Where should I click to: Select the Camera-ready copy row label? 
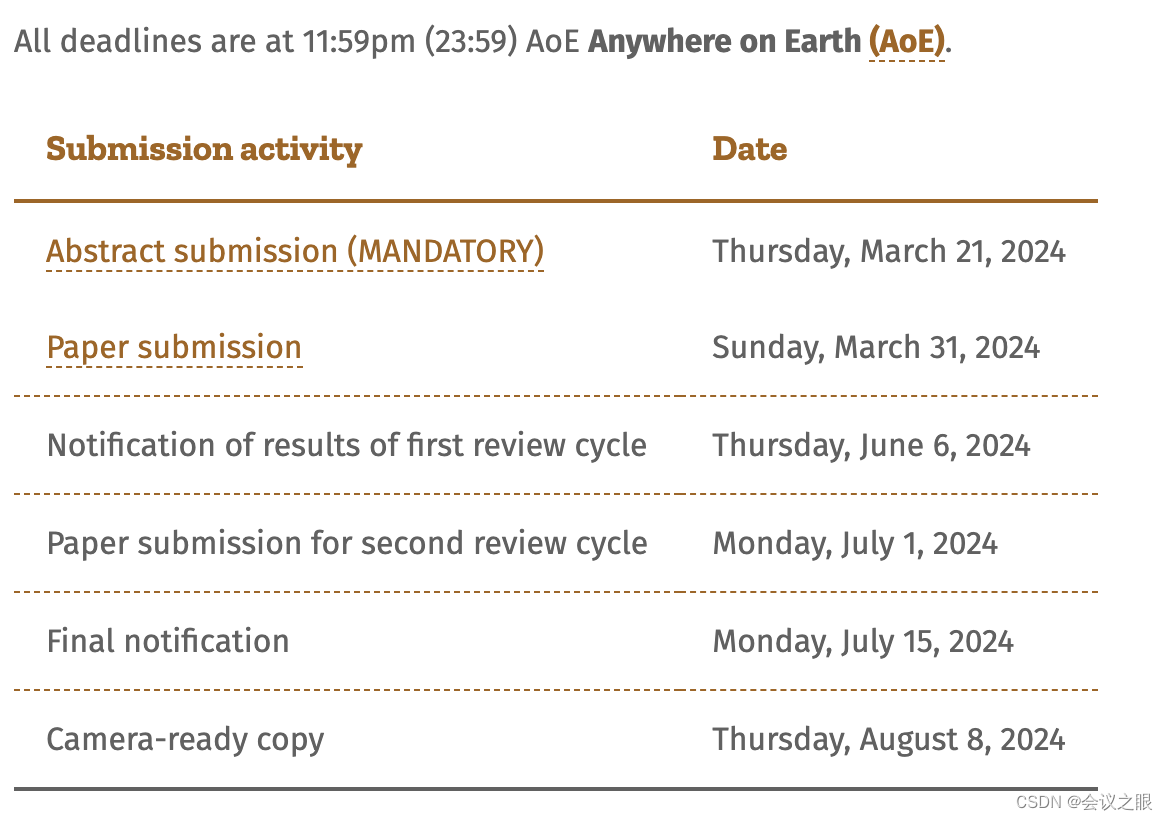click(185, 740)
